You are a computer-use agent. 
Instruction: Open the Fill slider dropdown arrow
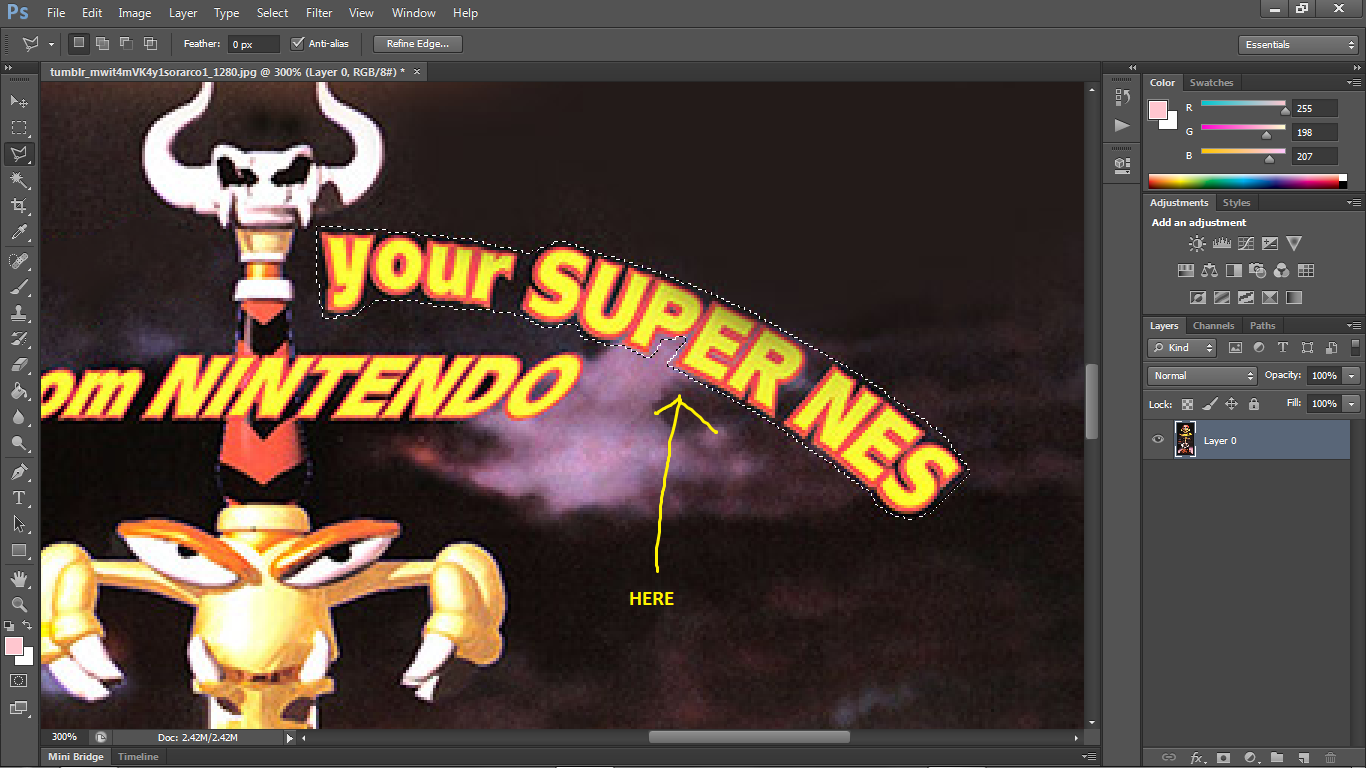click(1352, 404)
